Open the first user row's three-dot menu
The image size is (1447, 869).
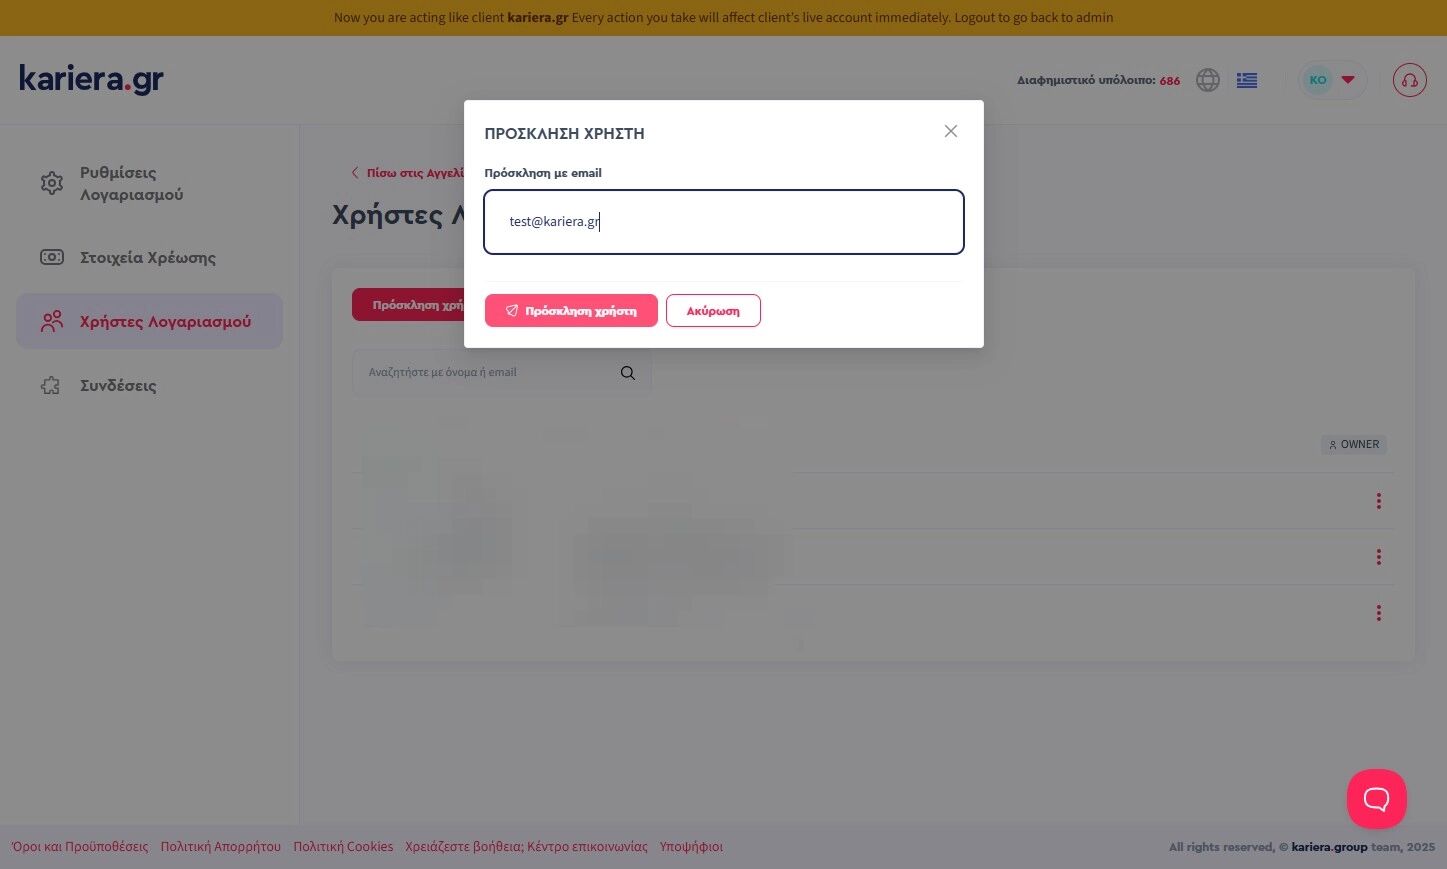pyautogui.click(x=1378, y=501)
